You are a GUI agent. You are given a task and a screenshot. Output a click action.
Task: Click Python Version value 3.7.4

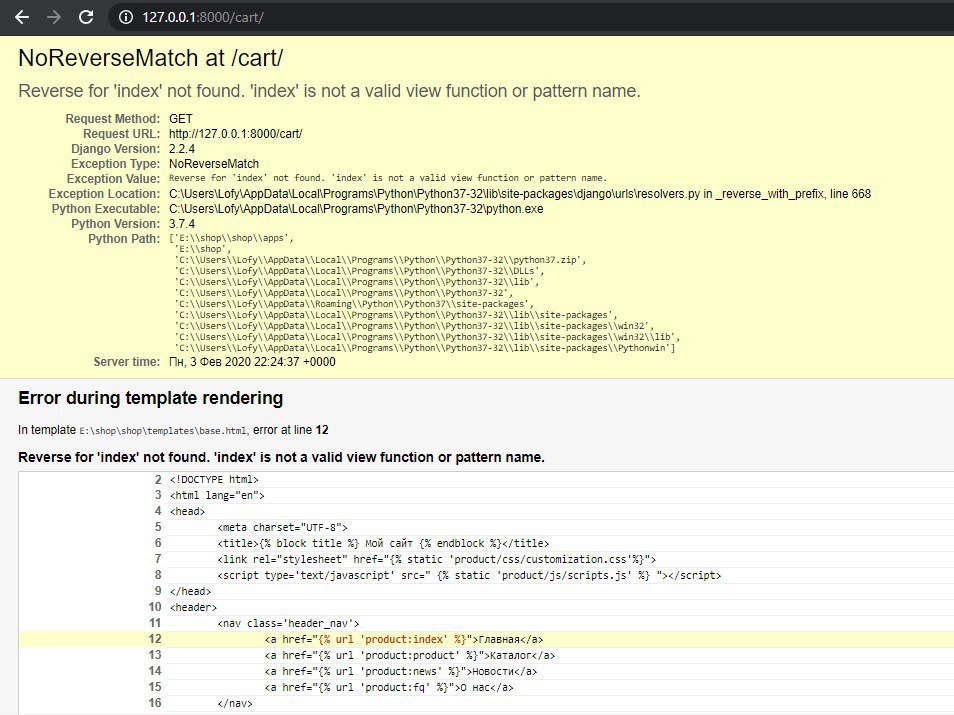pyautogui.click(x=182, y=223)
